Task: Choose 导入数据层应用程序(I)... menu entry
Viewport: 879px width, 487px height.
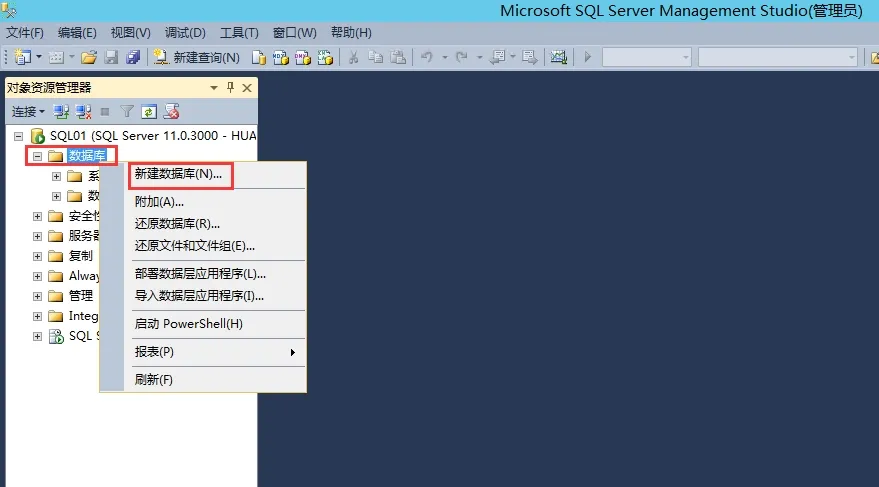Action: (199, 296)
